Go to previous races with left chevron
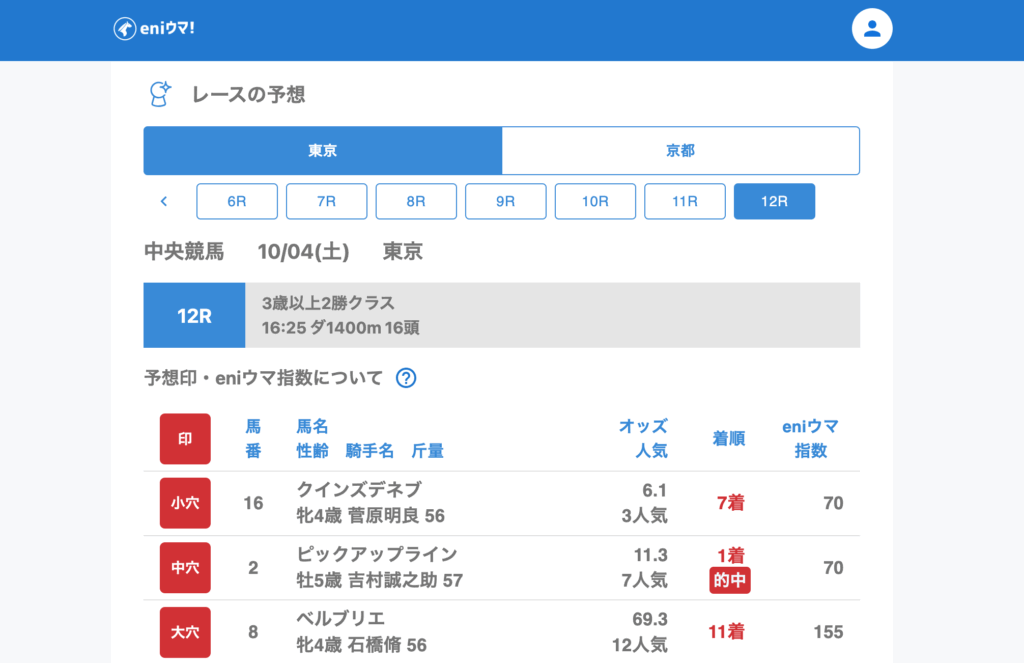This screenshot has height=663, width=1024. 164,201
